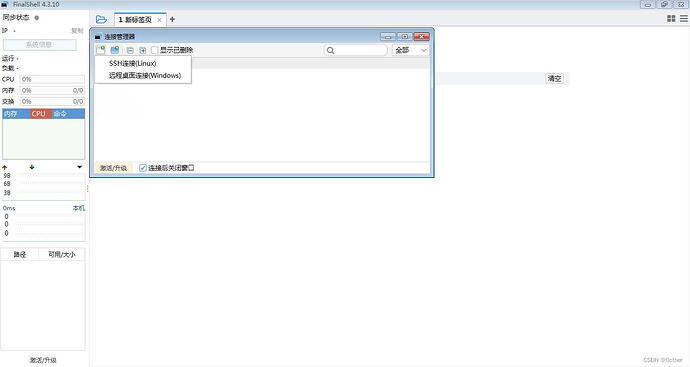Select SSH连接(Linux) from the menu
Viewport: 690px width, 367px height.
coord(132,63)
